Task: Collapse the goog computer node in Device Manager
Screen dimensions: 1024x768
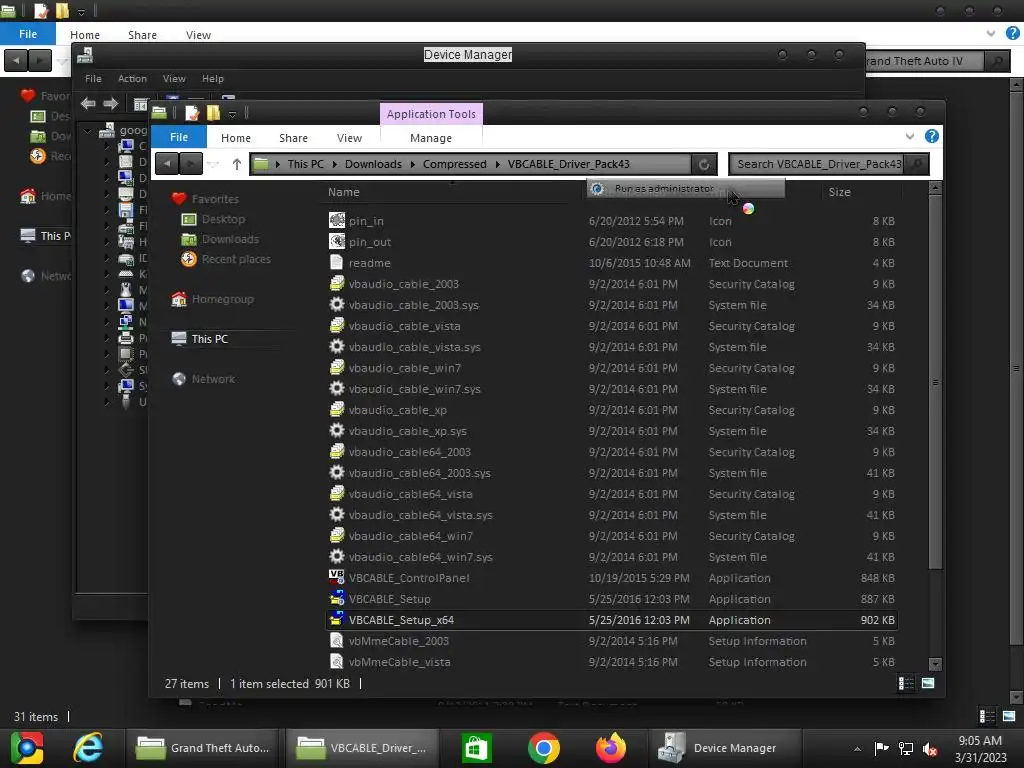Action: click(x=88, y=131)
